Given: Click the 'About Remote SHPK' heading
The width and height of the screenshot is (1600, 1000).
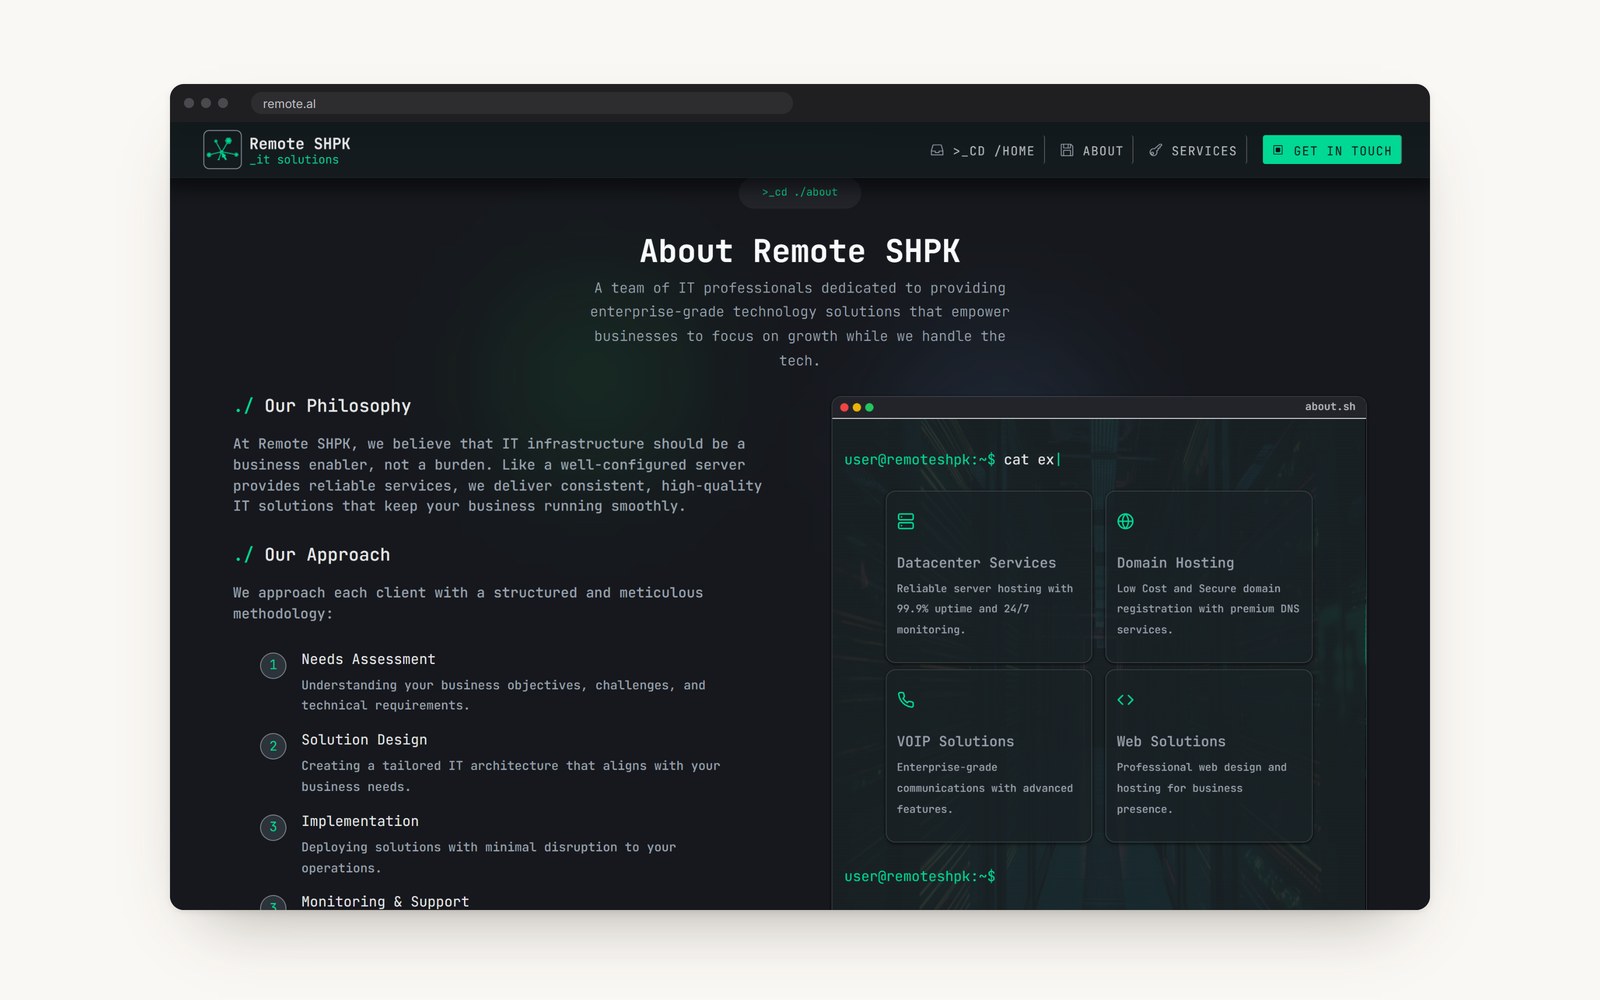Looking at the screenshot, I should pyautogui.click(x=800, y=251).
